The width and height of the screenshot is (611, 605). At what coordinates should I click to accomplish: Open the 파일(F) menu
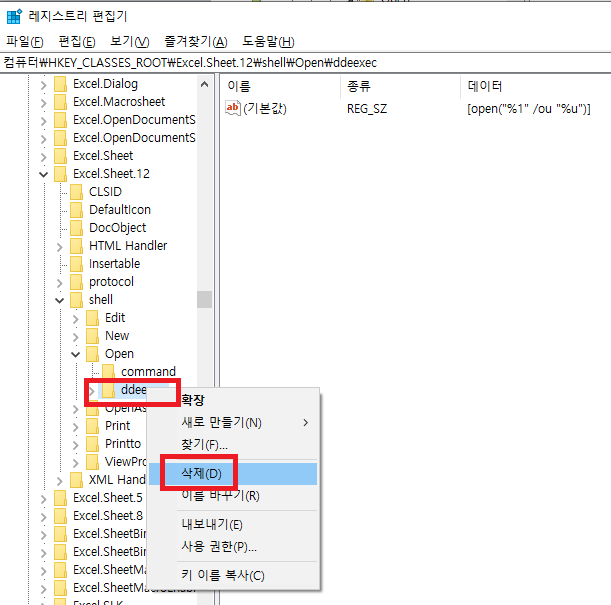point(25,41)
